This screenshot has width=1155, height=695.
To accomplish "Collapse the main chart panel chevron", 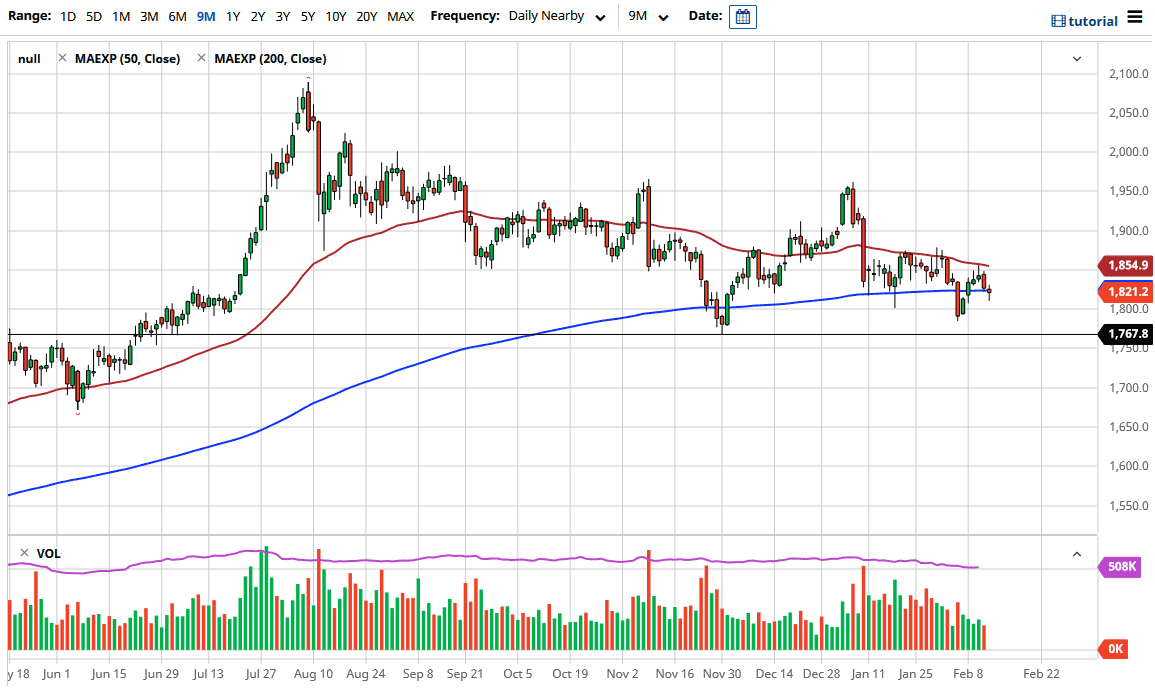I will pyautogui.click(x=1077, y=58).
